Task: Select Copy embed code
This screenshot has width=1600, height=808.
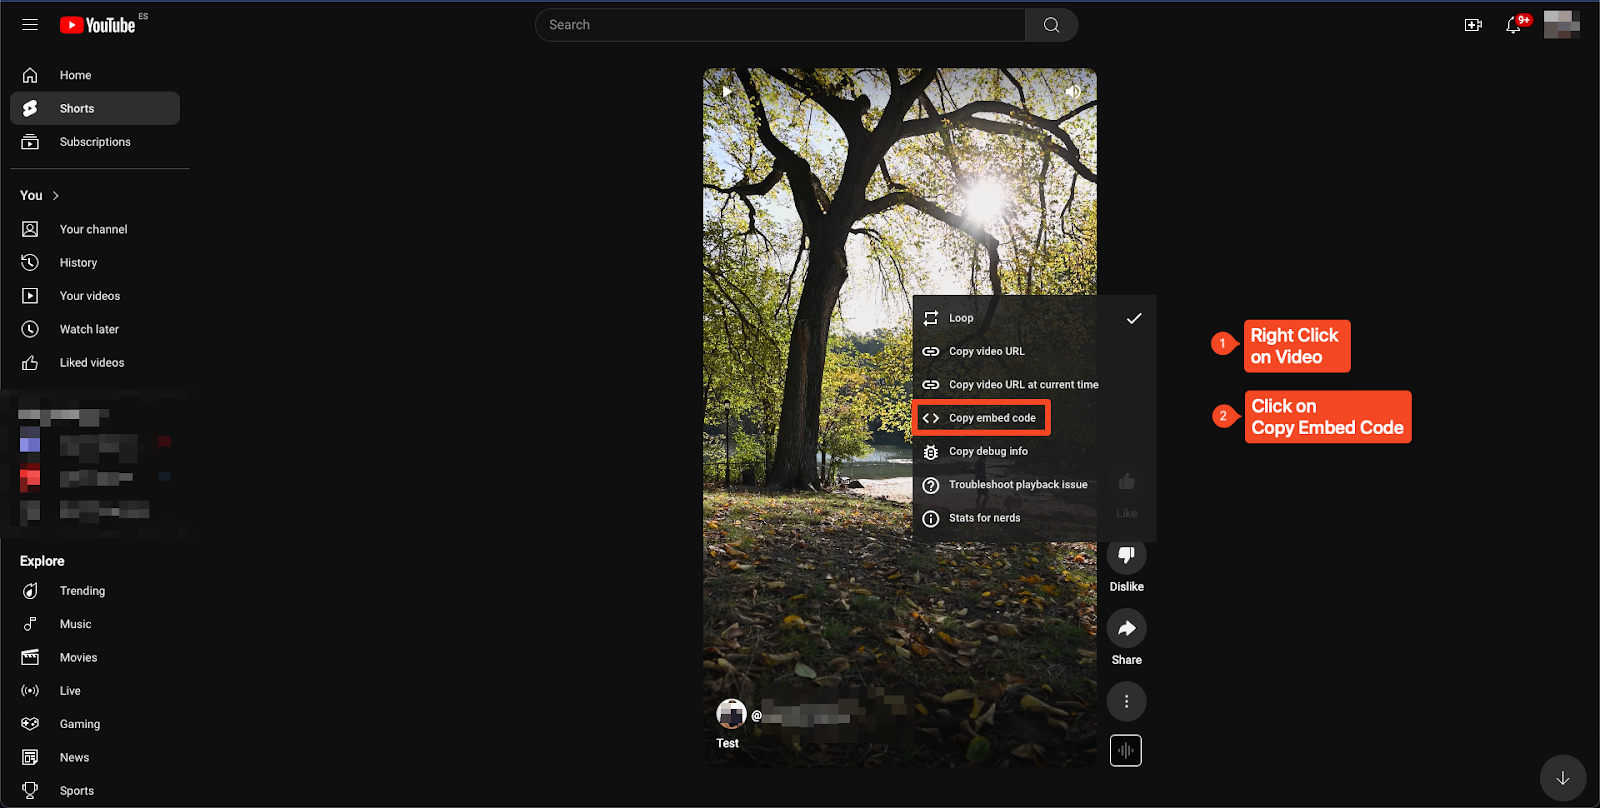Action: (x=1034, y=418)
